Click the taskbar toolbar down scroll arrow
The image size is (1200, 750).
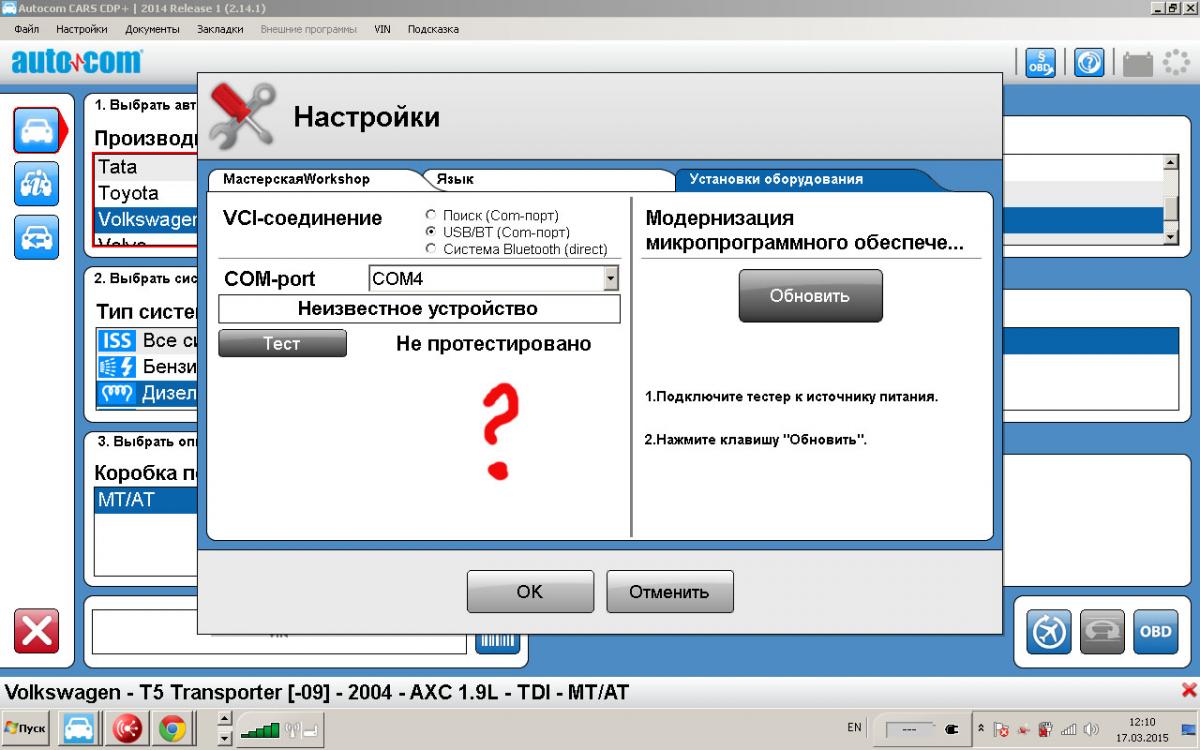coord(225,739)
